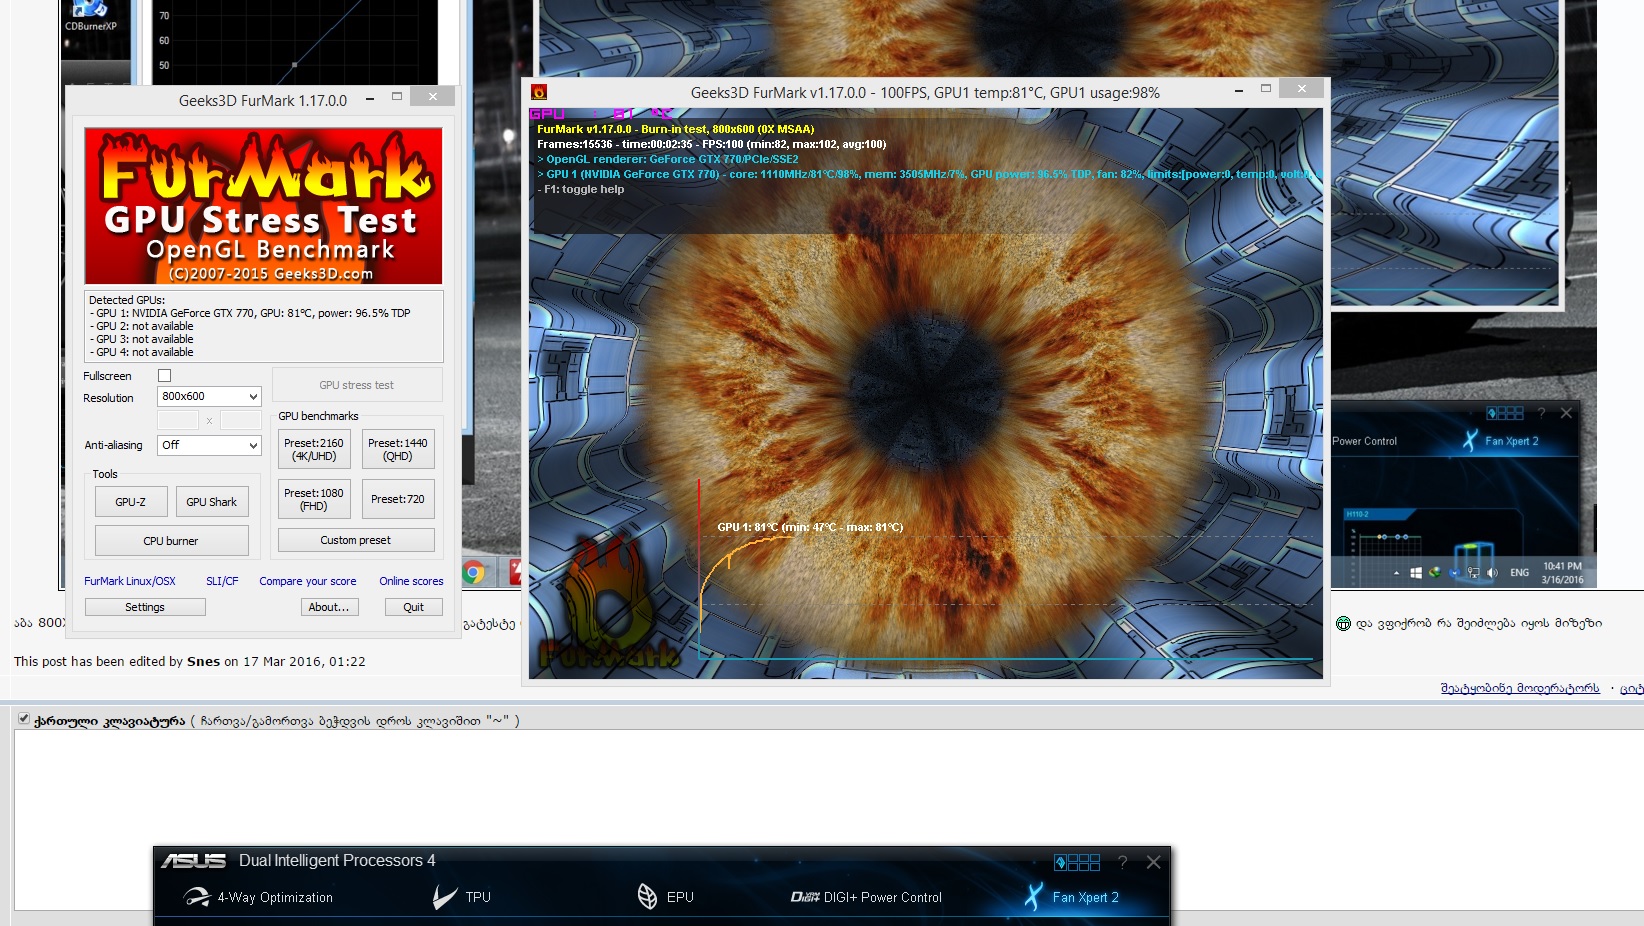The image size is (1644, 926).
Task: Run the Preset:2160 (4K/UHD) benchmark
Action: (314, 449)
